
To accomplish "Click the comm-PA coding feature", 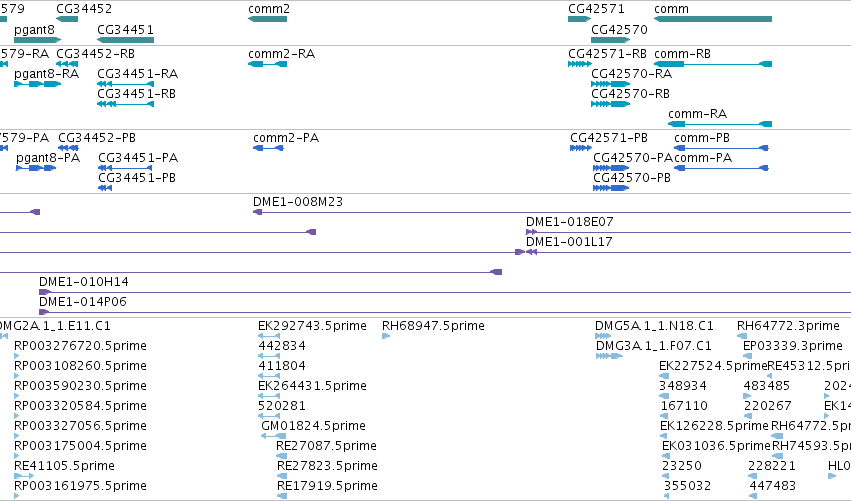I will click(721, 168).
